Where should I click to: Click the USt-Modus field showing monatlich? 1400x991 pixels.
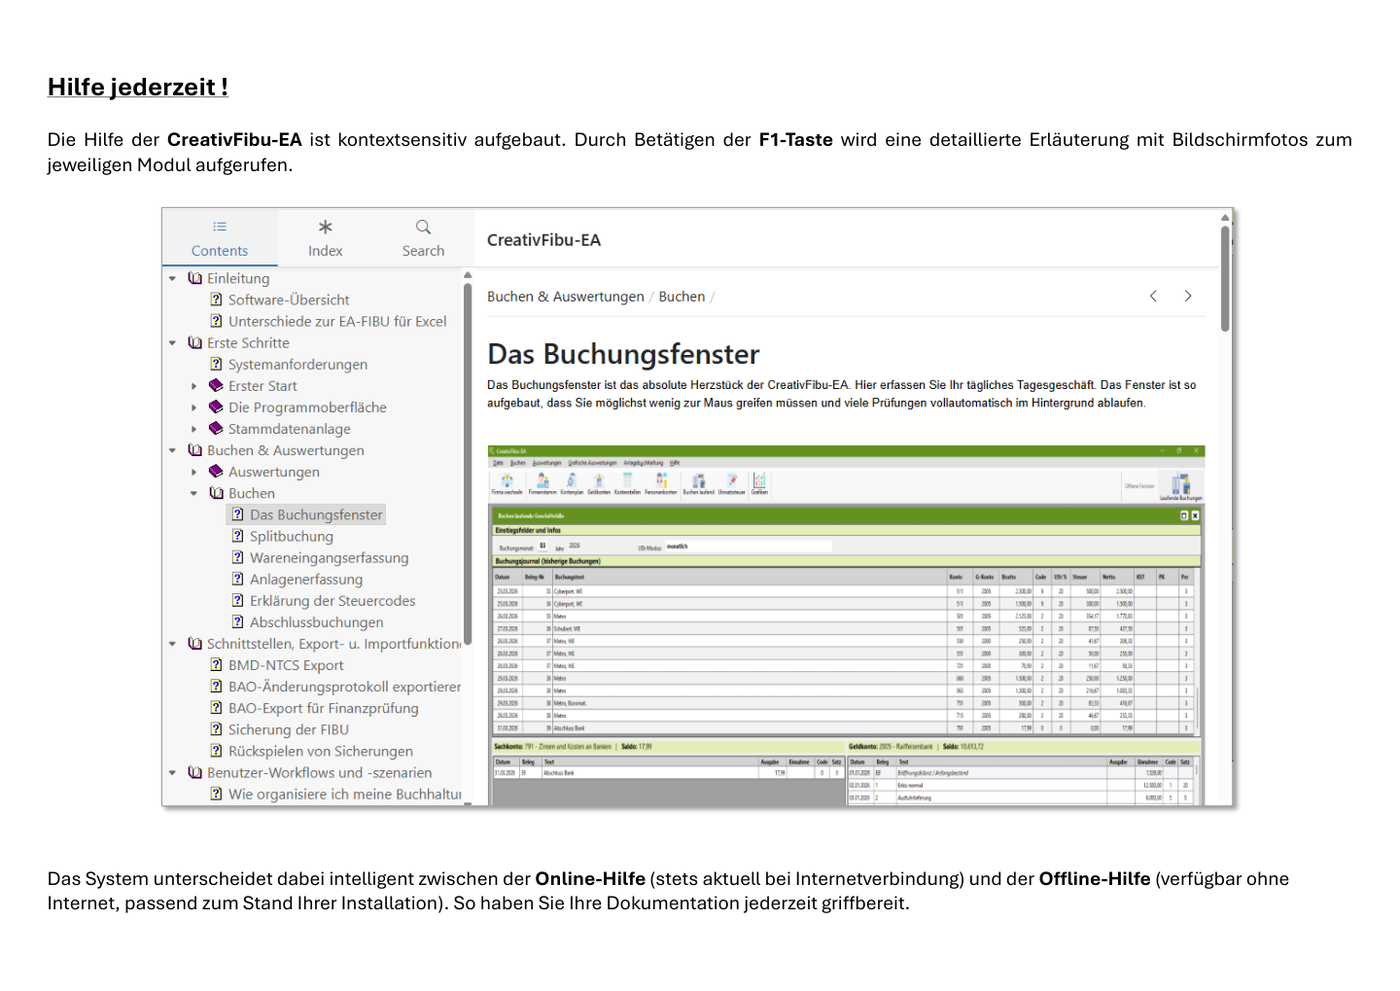[x=747, y=546]
